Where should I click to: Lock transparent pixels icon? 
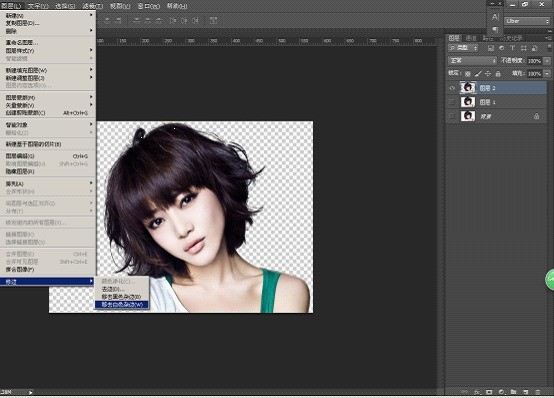pos(467,74)
